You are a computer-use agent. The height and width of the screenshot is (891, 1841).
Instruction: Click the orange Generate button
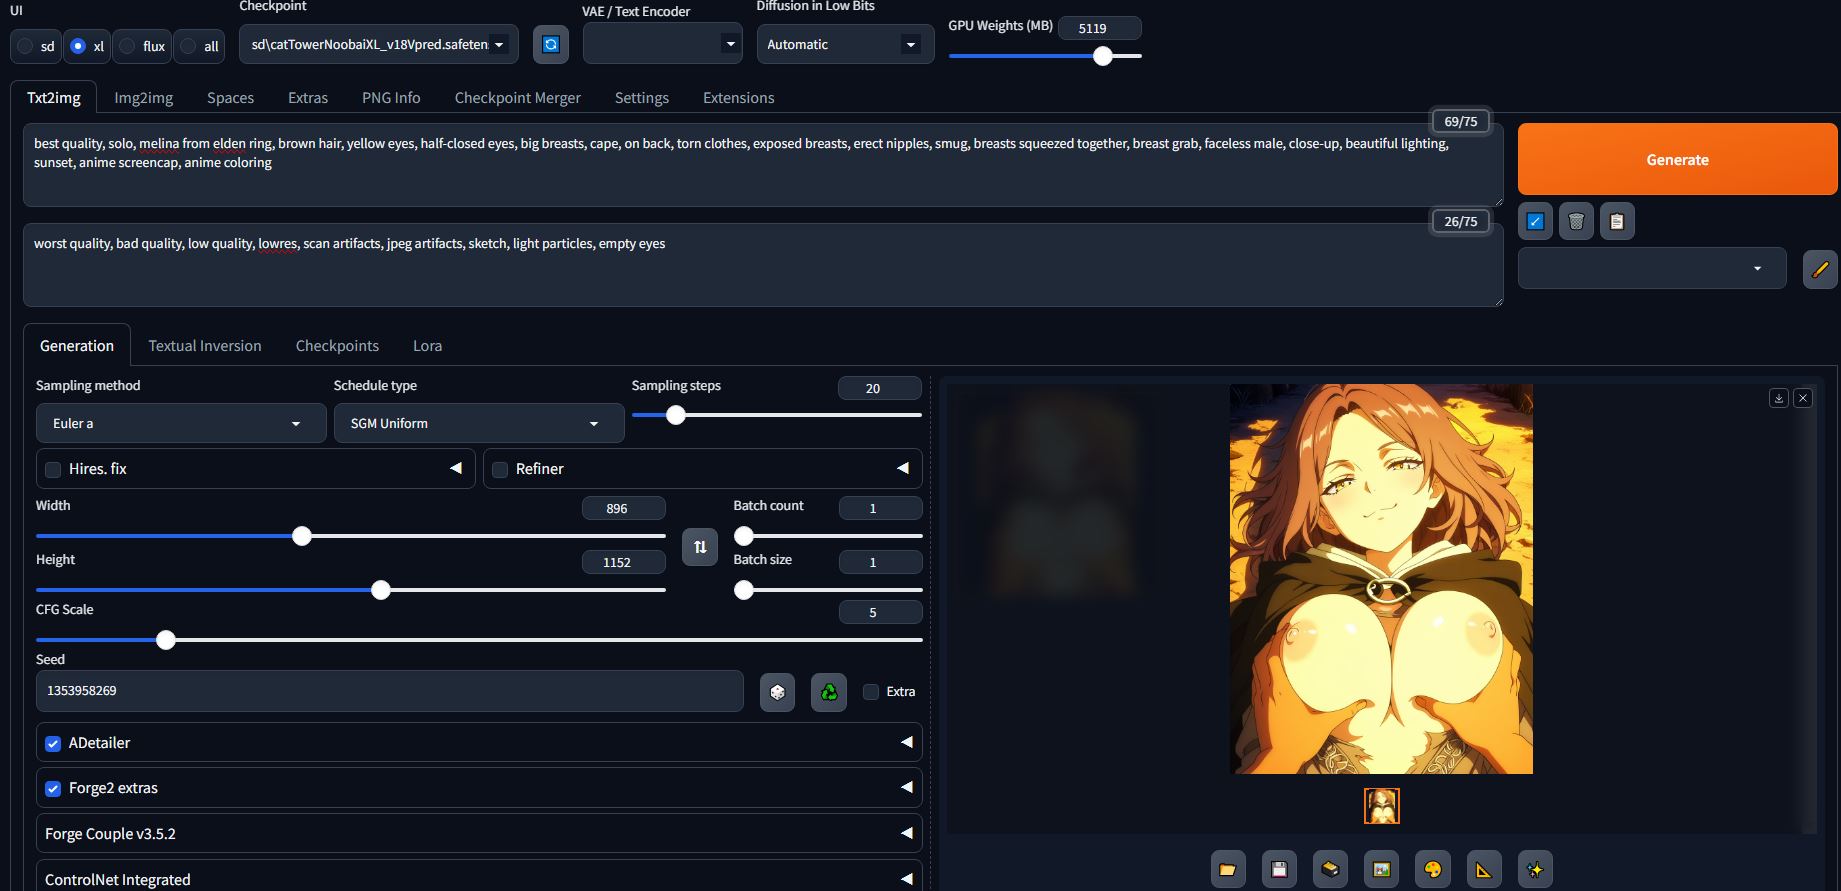pos(1677,159)
